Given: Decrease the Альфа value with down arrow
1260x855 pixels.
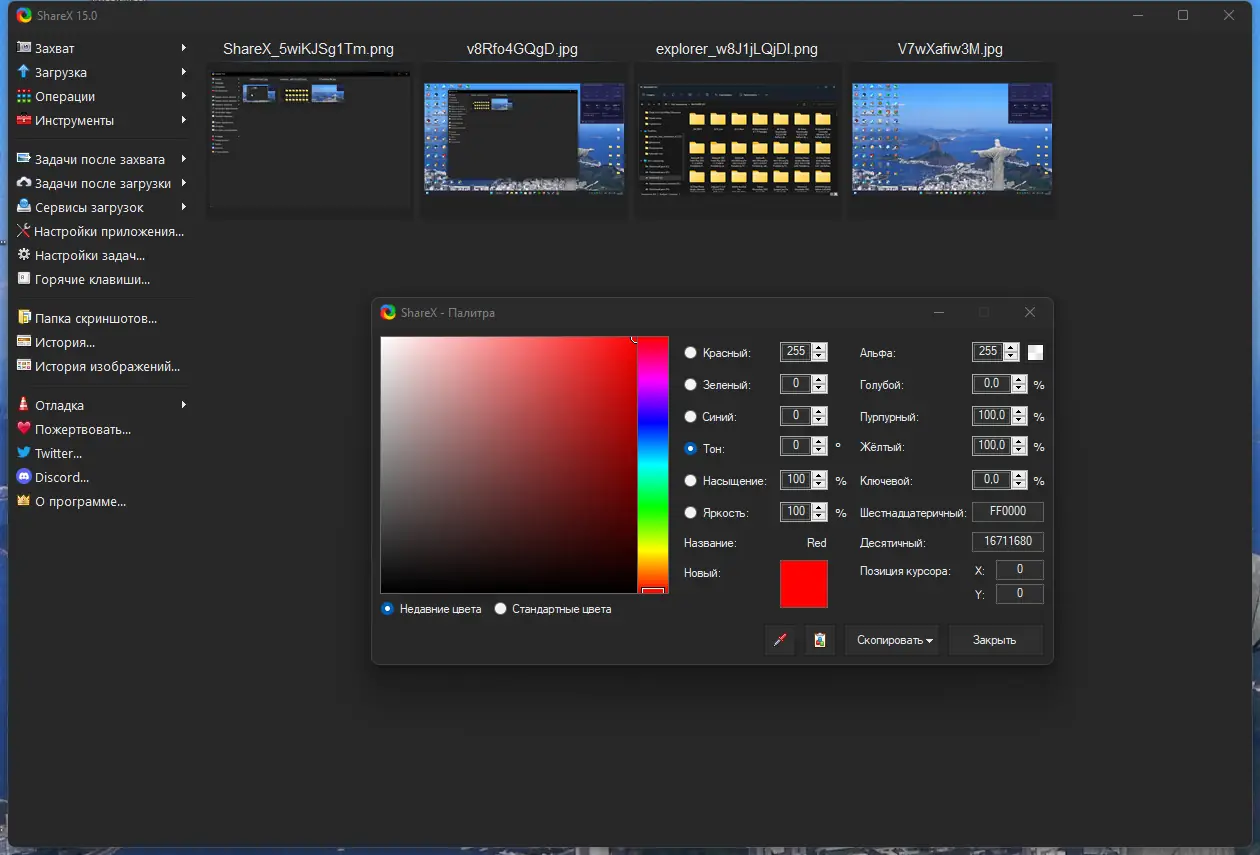Looking at the screenshot, I should [1011, 357].
